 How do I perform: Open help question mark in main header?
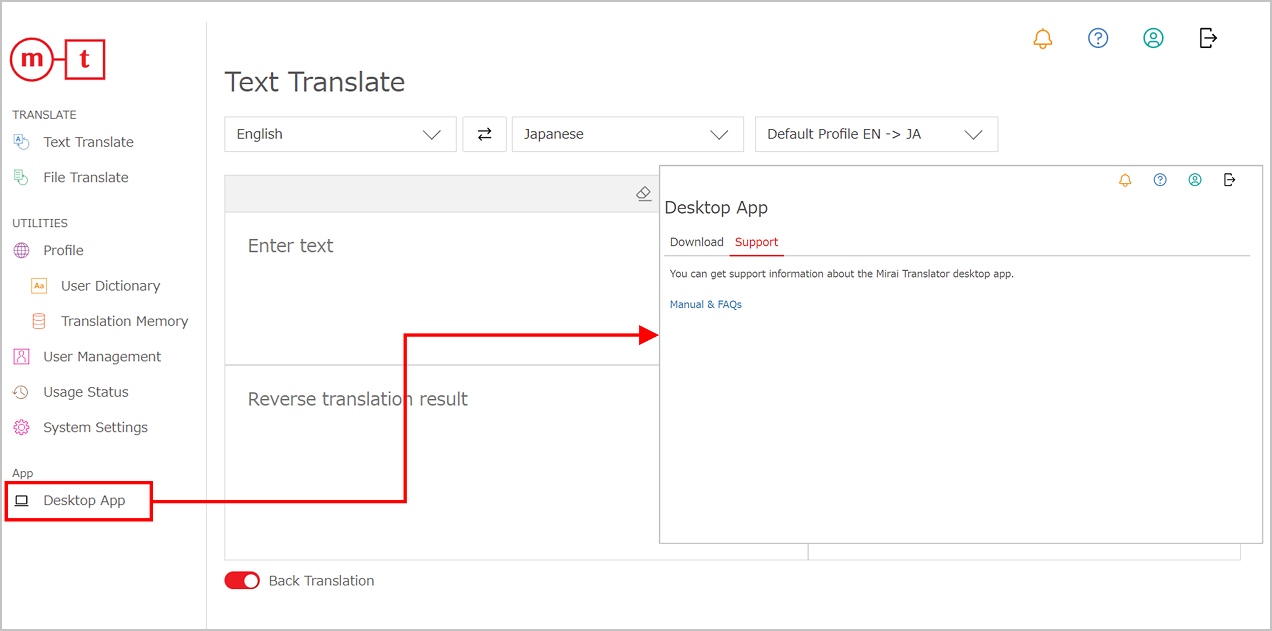(1098, 38)
